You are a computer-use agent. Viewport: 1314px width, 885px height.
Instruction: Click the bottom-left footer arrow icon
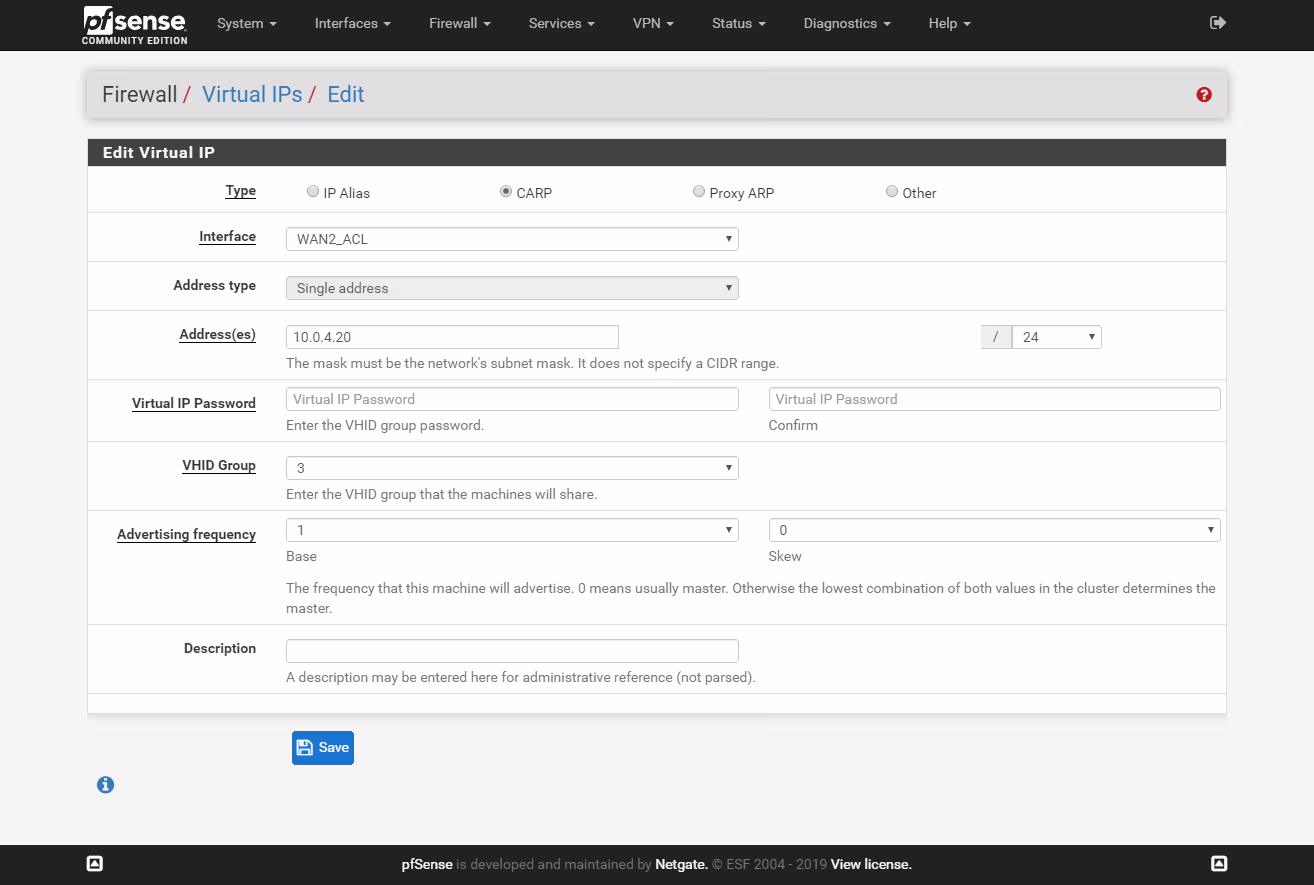point(94,864)
